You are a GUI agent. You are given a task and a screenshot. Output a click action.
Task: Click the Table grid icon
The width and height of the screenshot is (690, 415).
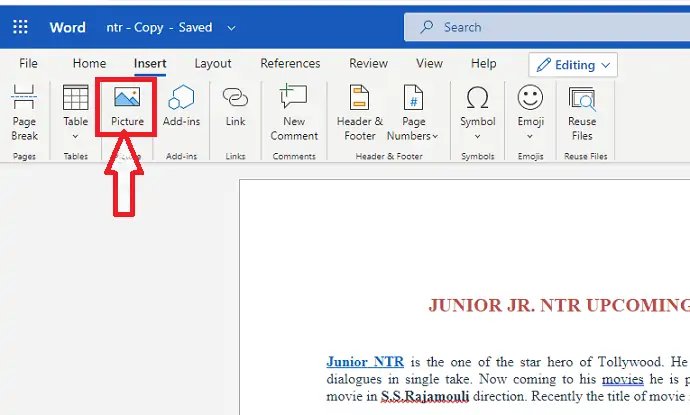coord(76,98)
